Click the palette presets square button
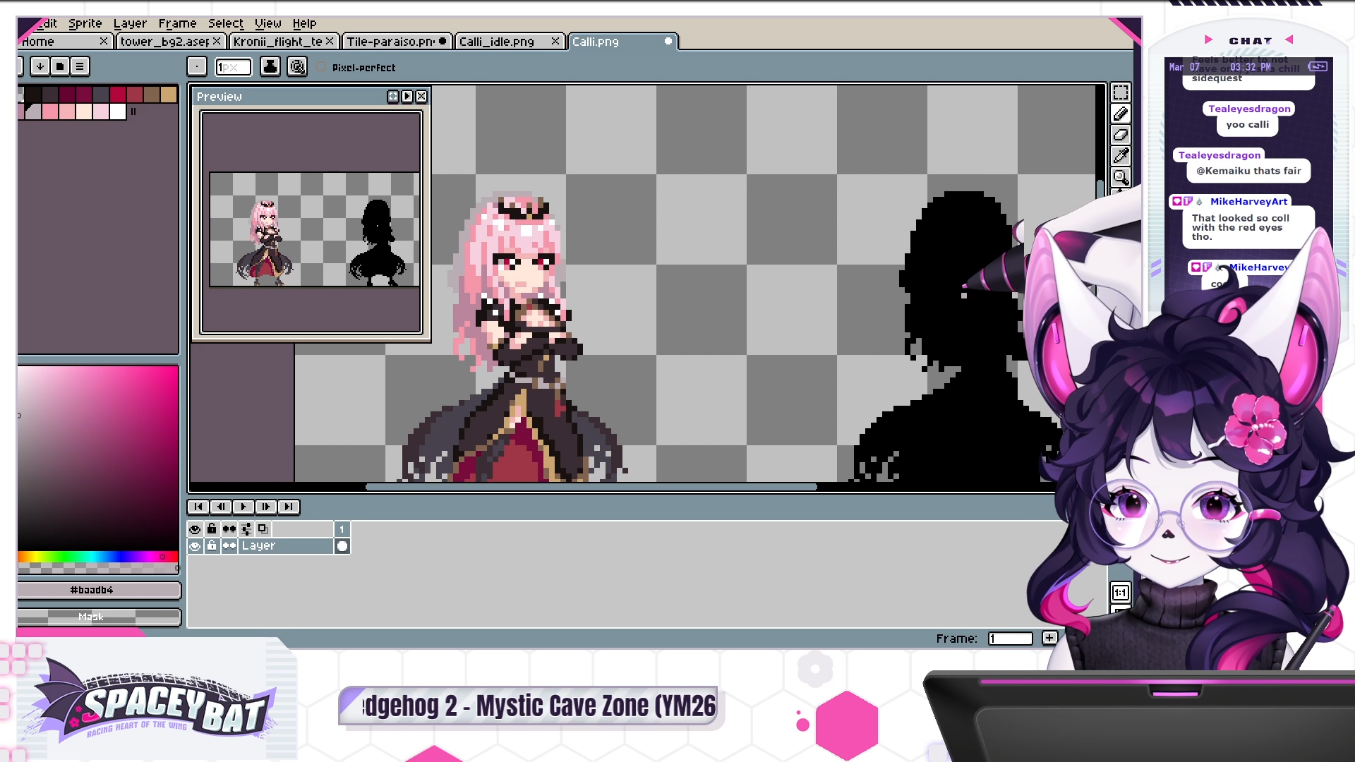The width and height of the screenshot is (1355, 762). click(60, 67)
